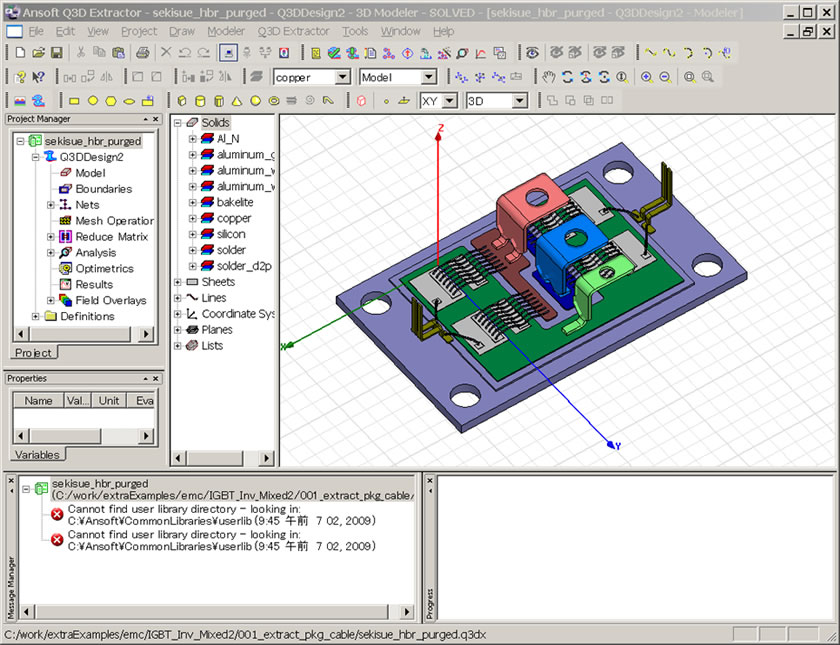Open the Help menu
This screenshot has width=840, height=645.
(x=443, y=32)
